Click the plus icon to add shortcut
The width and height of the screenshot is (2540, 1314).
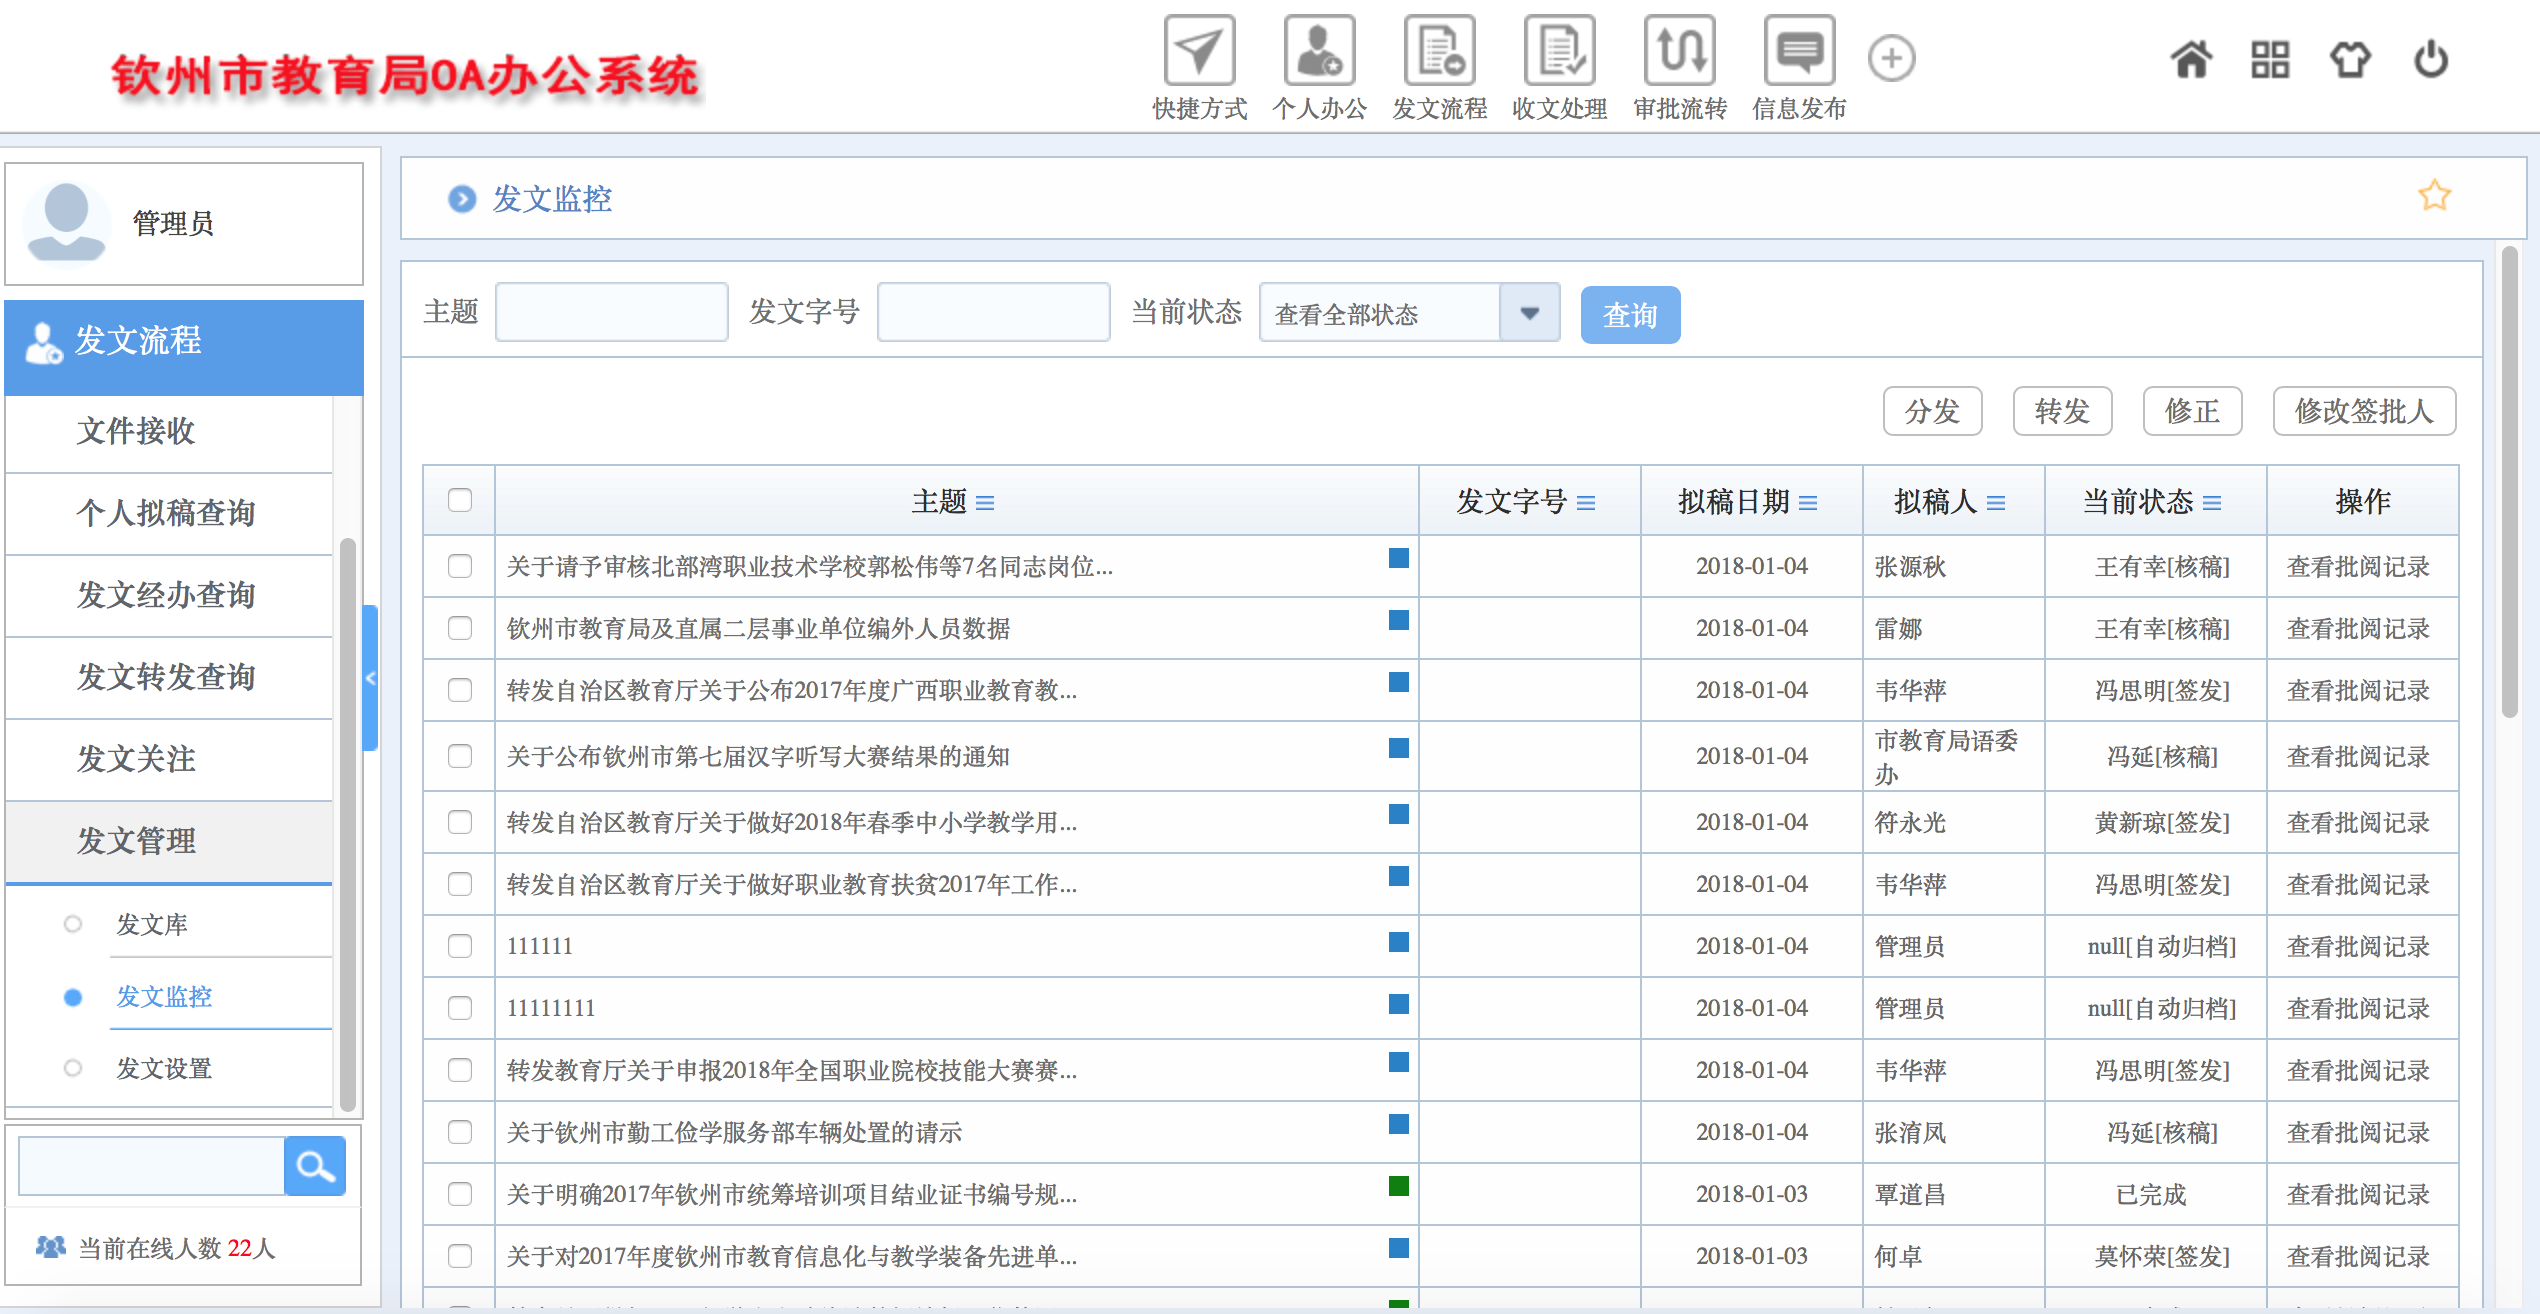coord(1891,58)
